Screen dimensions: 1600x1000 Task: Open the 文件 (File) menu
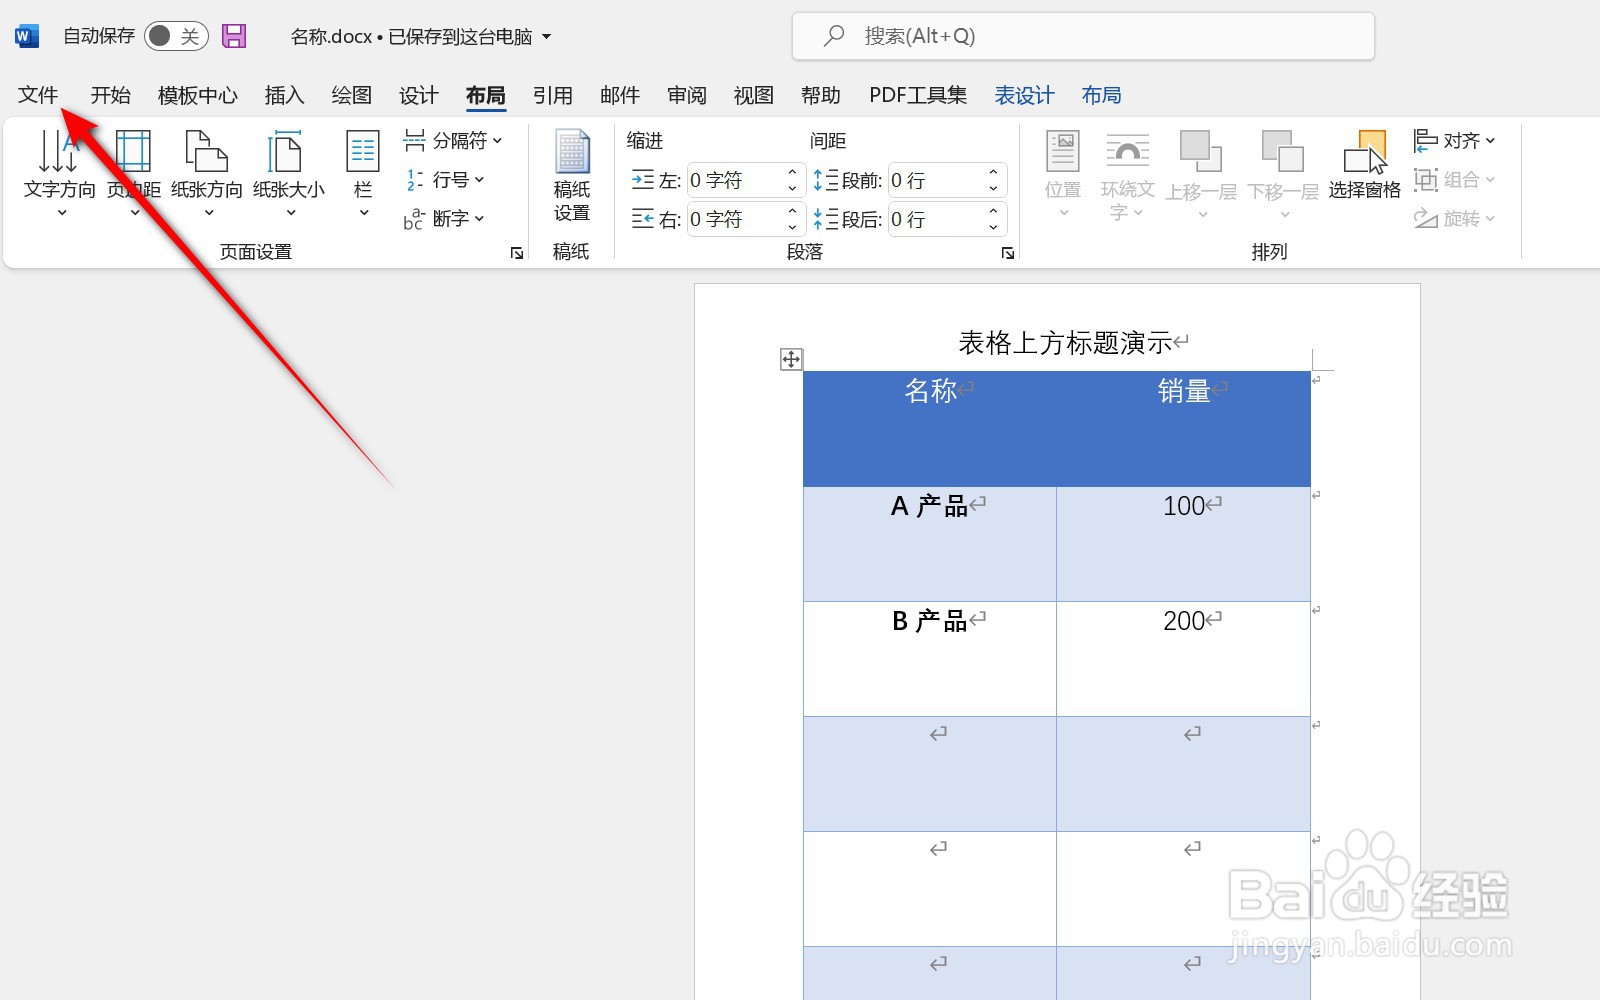(38, 95)
